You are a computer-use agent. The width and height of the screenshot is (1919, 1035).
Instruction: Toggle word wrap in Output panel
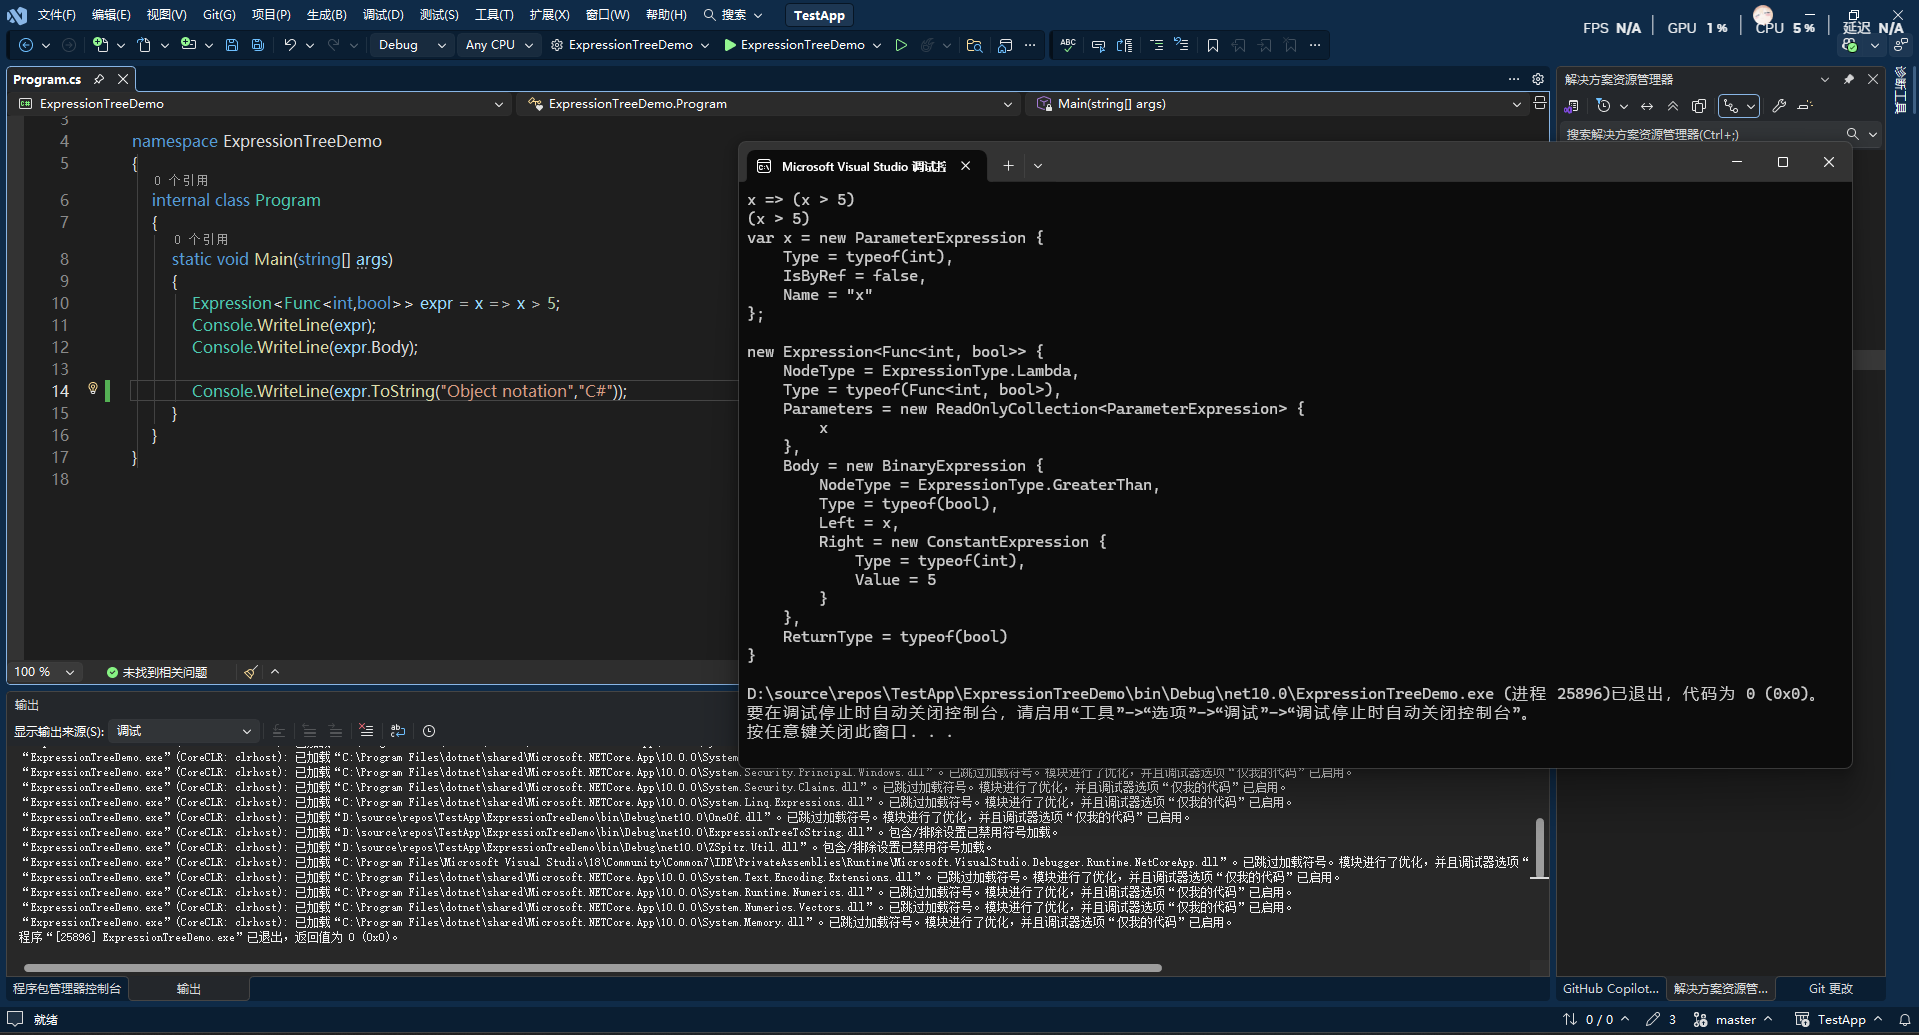click(398, 731)
